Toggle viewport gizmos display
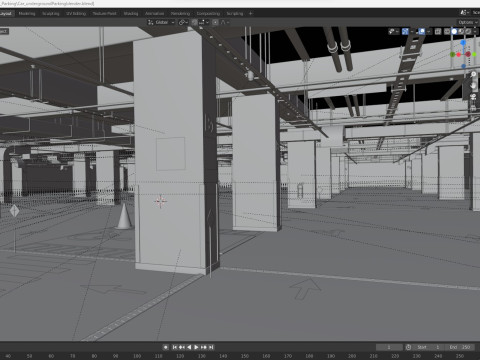 pyautogui.click(x=405, y=32)
